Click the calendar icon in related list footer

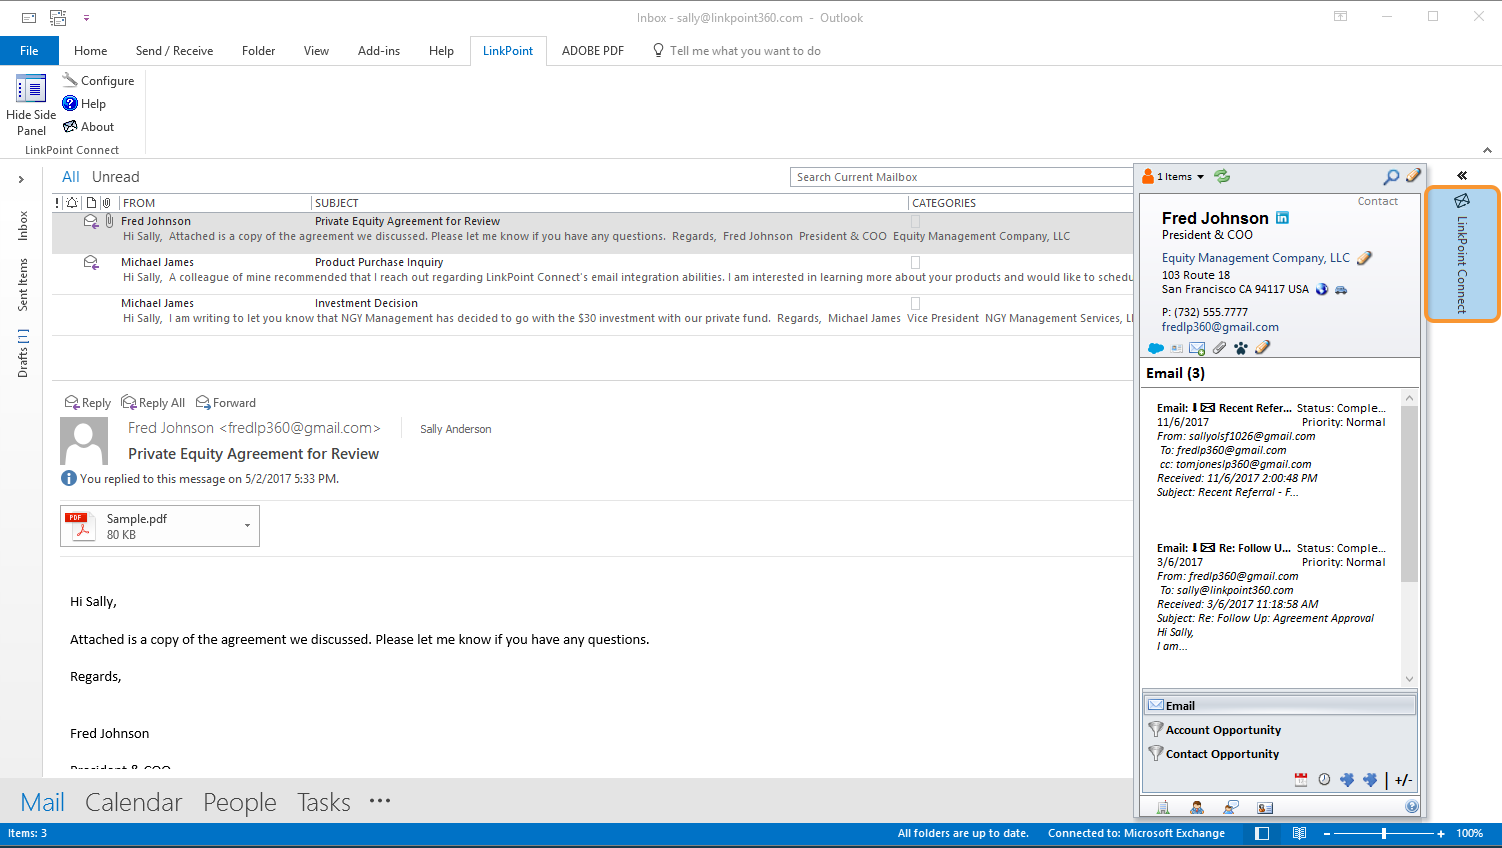coord(1301,780)
